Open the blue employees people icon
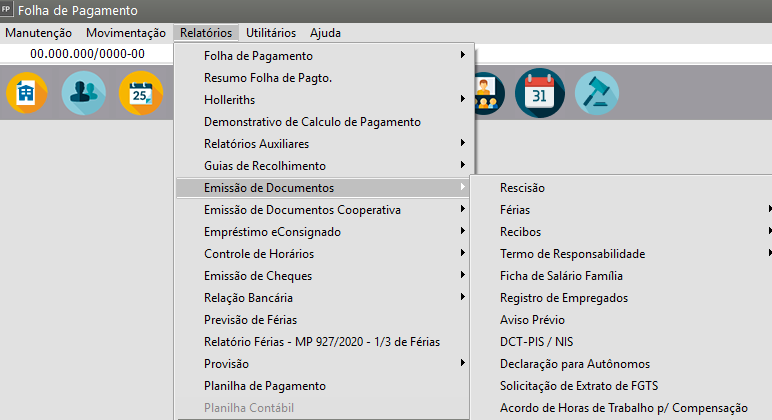Image resolution: width=772 pixels, height=420 pixels. click(x=83, y=93)
